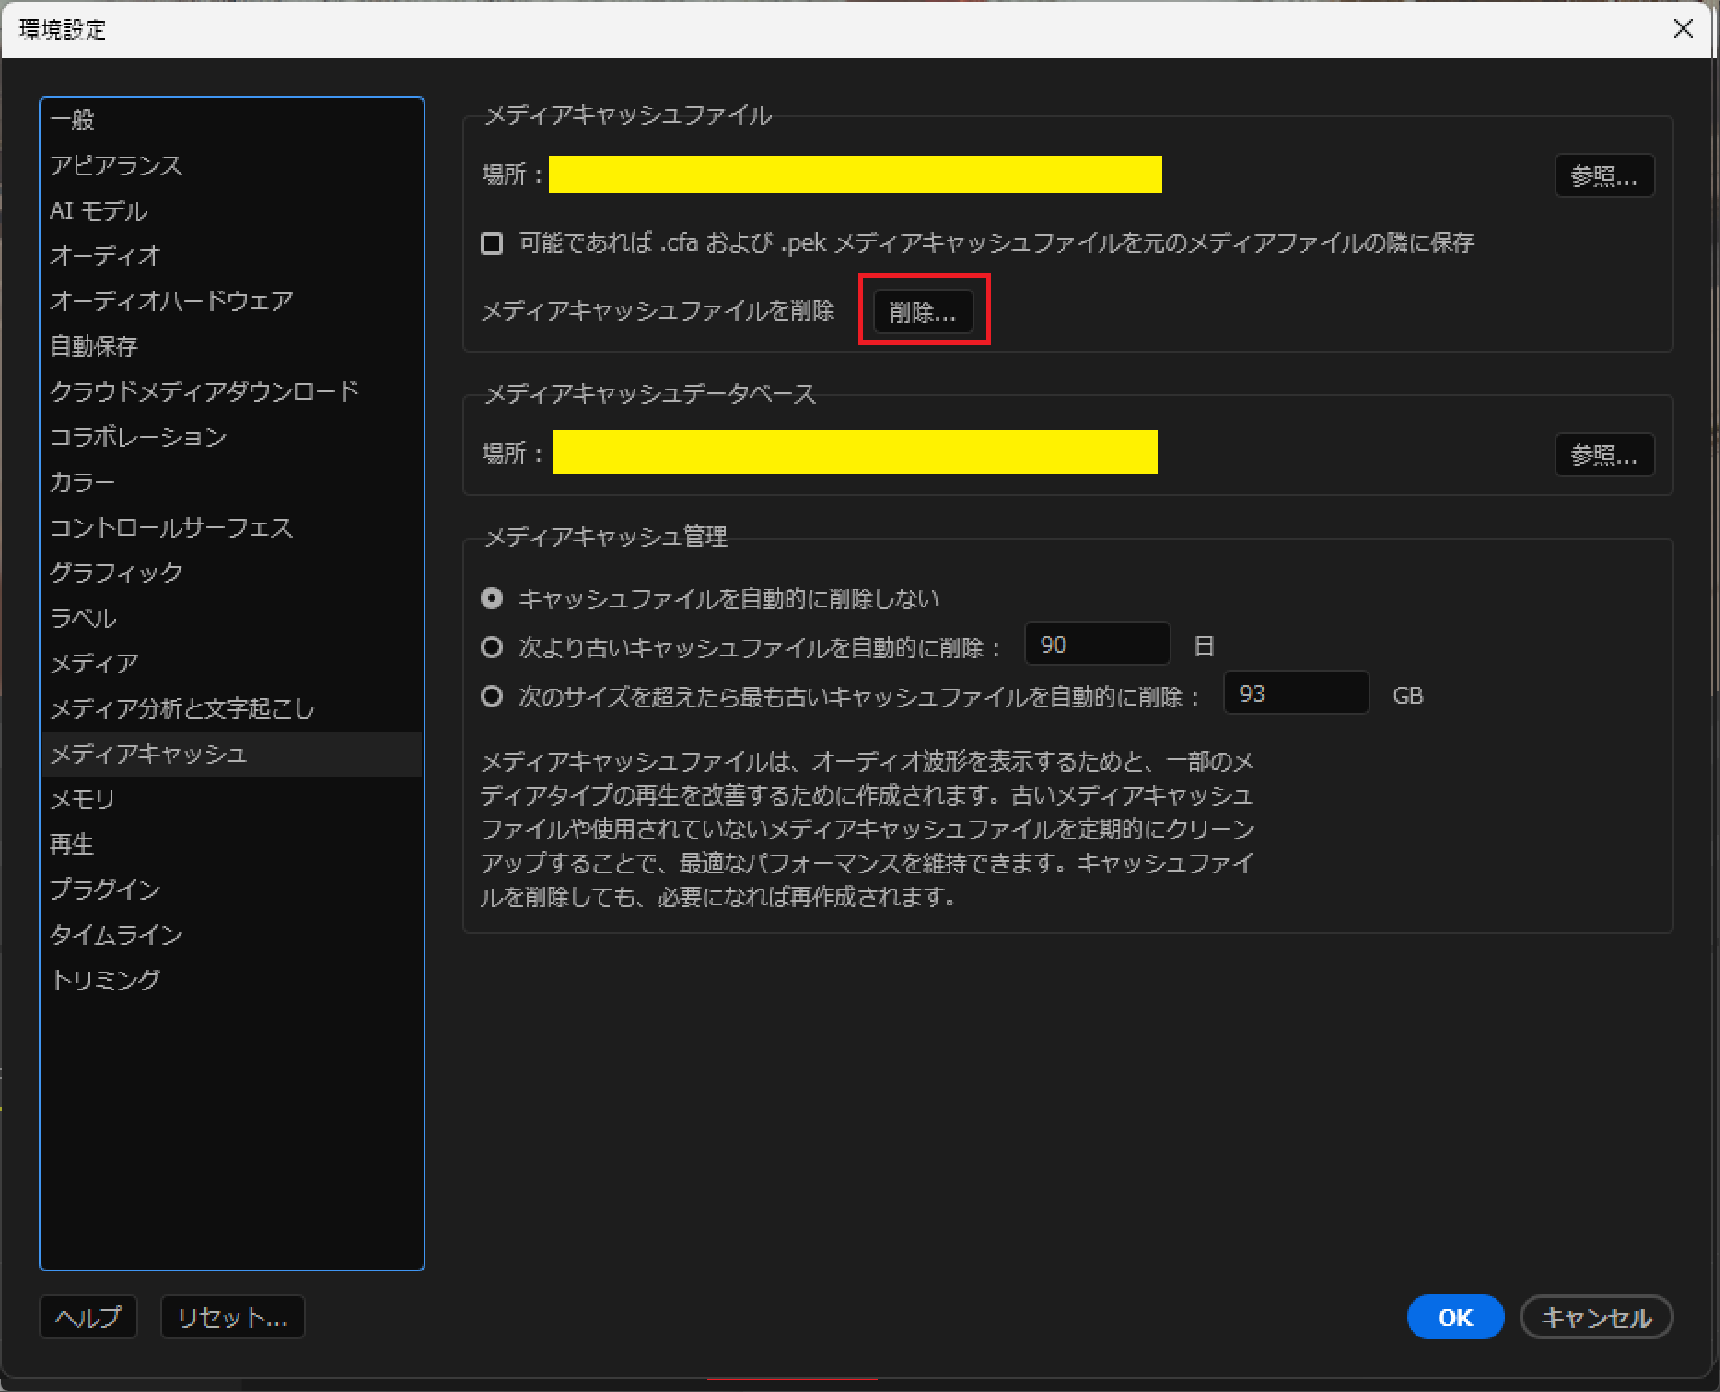Select the 自動保存 settings category
1720x1392 pixels.
tap(91, 346)
